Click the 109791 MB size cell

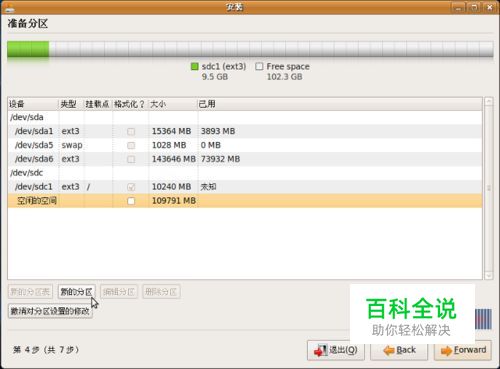(174, 201)
